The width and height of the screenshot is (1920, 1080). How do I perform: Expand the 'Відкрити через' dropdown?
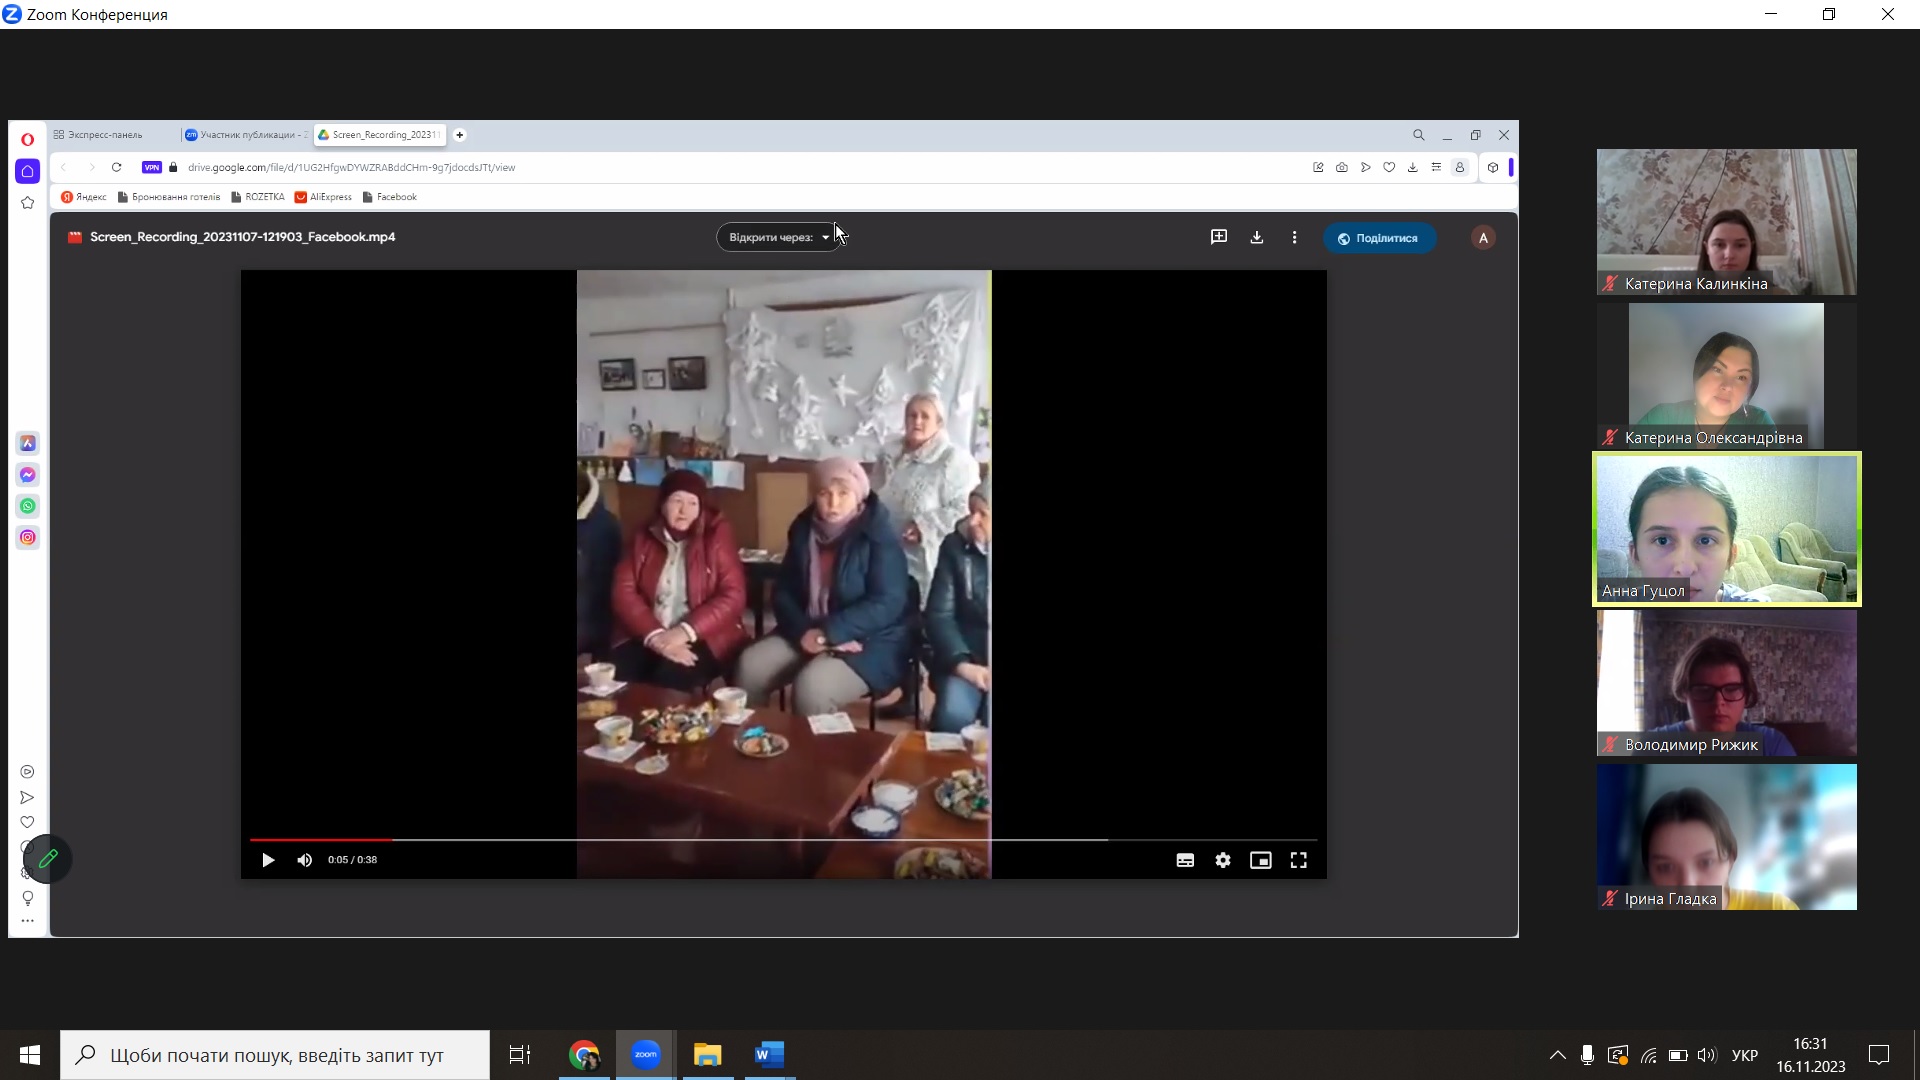(779, 237)
